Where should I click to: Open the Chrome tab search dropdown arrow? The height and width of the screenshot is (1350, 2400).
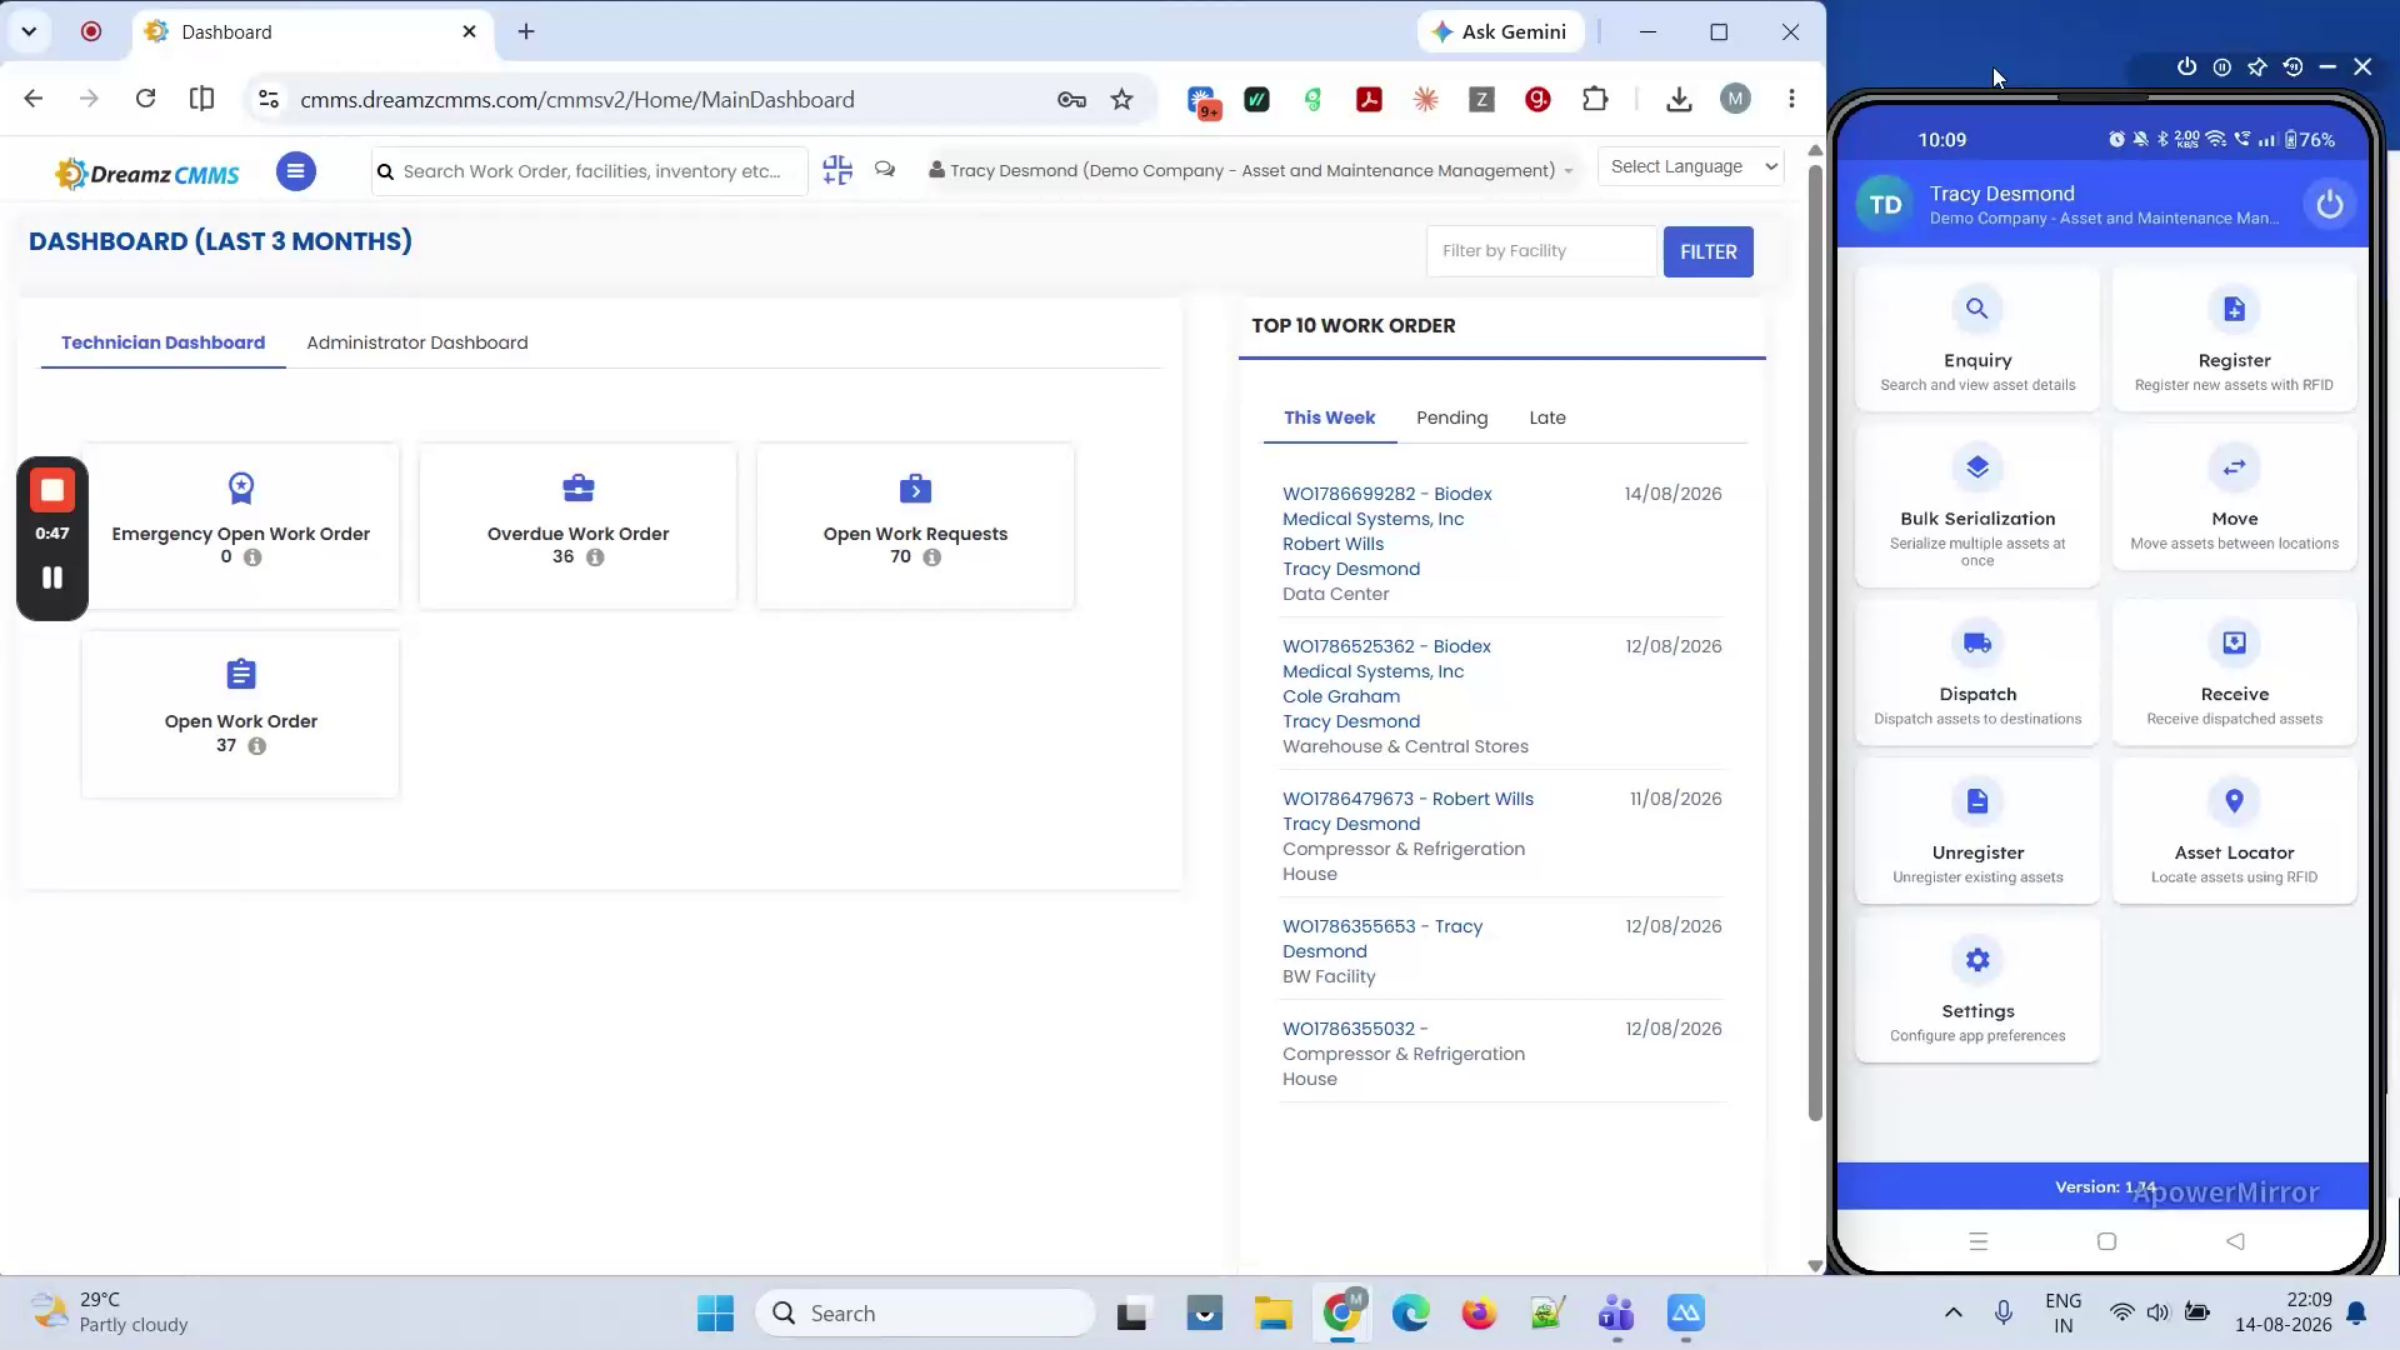coord(29,31)
